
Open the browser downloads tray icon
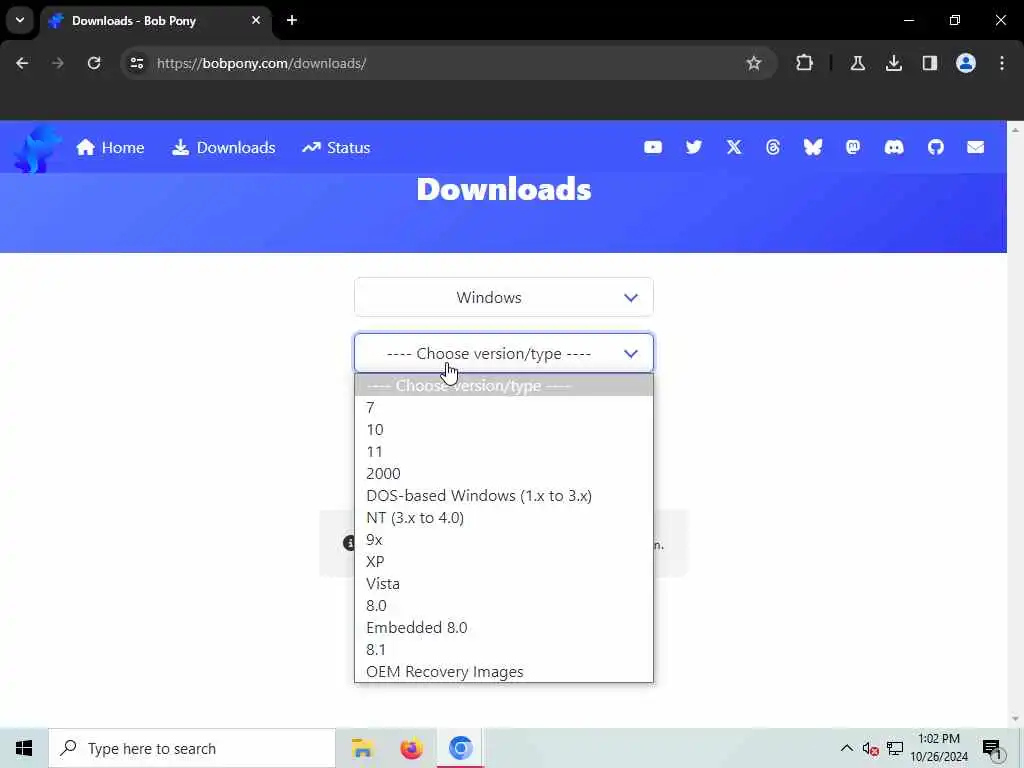pos(893,63)
